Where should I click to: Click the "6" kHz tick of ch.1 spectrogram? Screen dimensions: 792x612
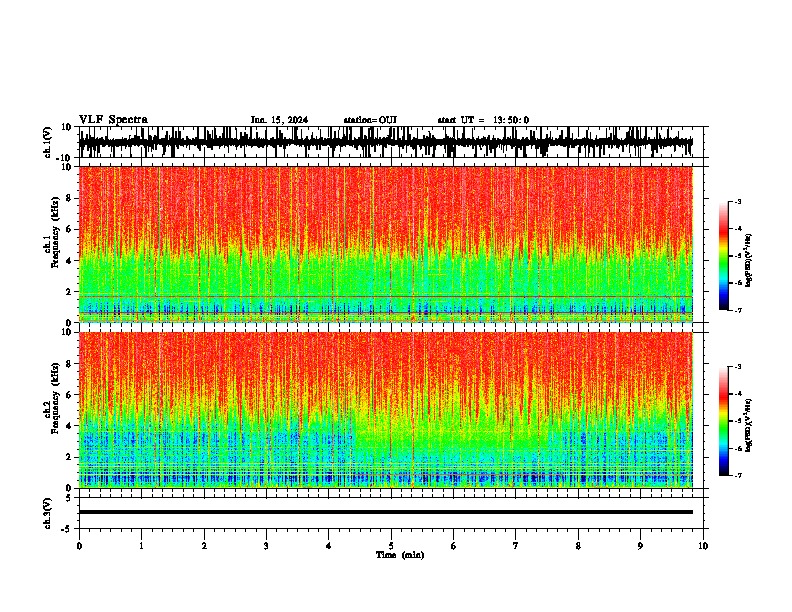[x=70, y=230]
